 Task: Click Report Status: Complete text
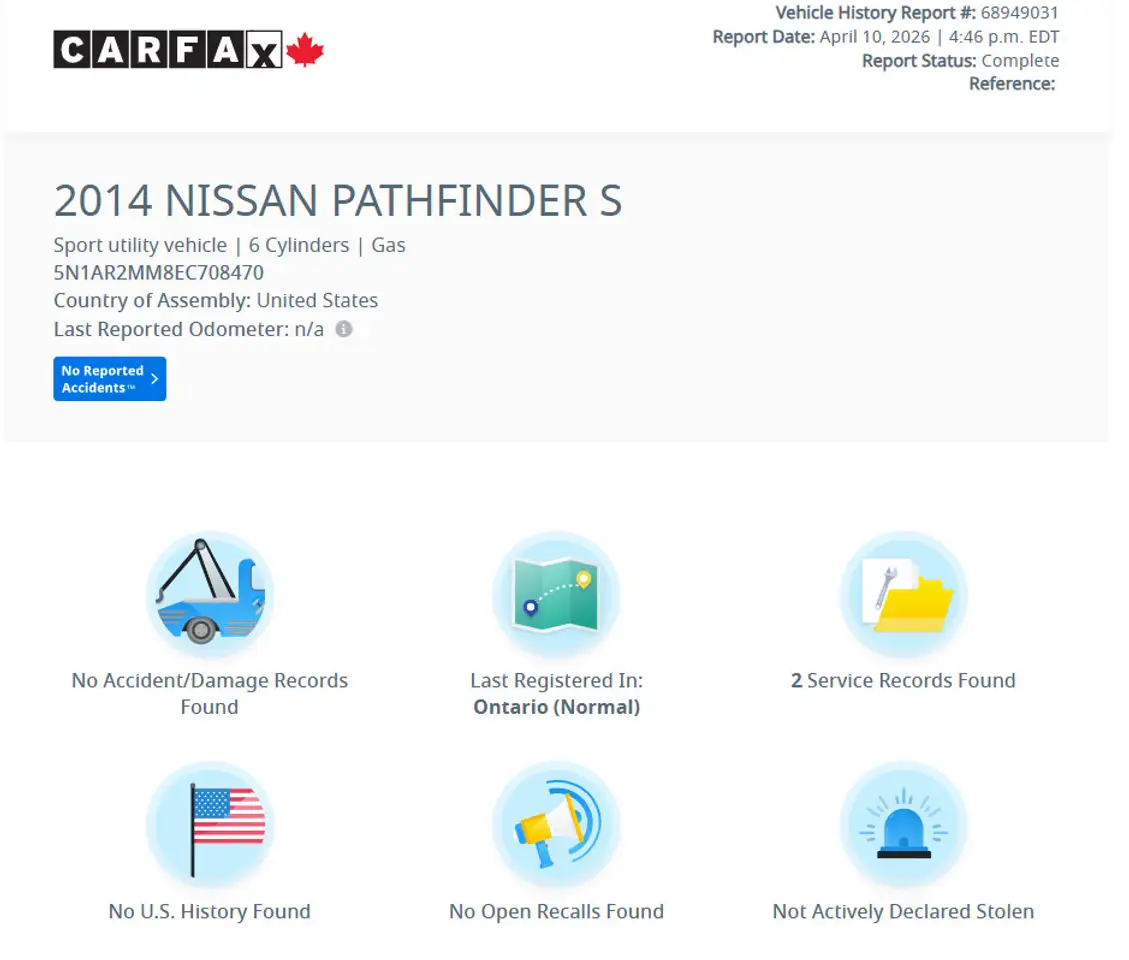tap(961, 60)
